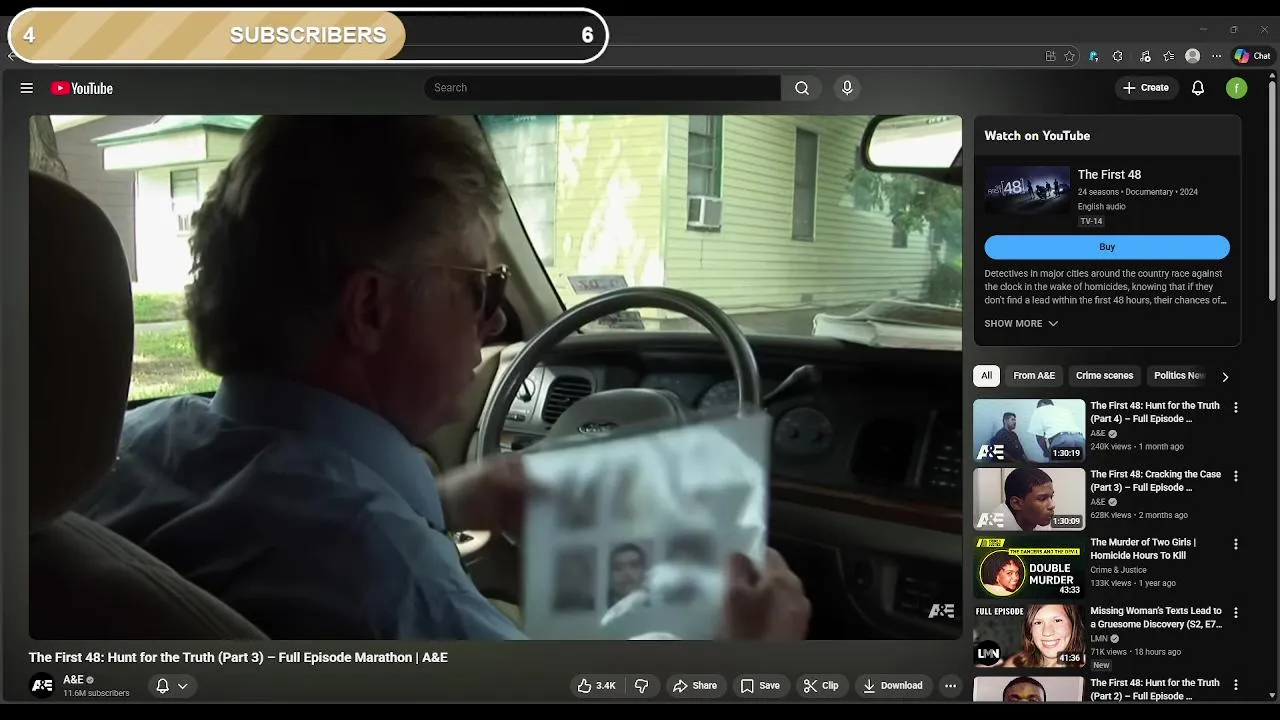Screen dimensions: 1280x720
Task: Open options for Cracking the Case Part 3
Action: (1236, 476)
